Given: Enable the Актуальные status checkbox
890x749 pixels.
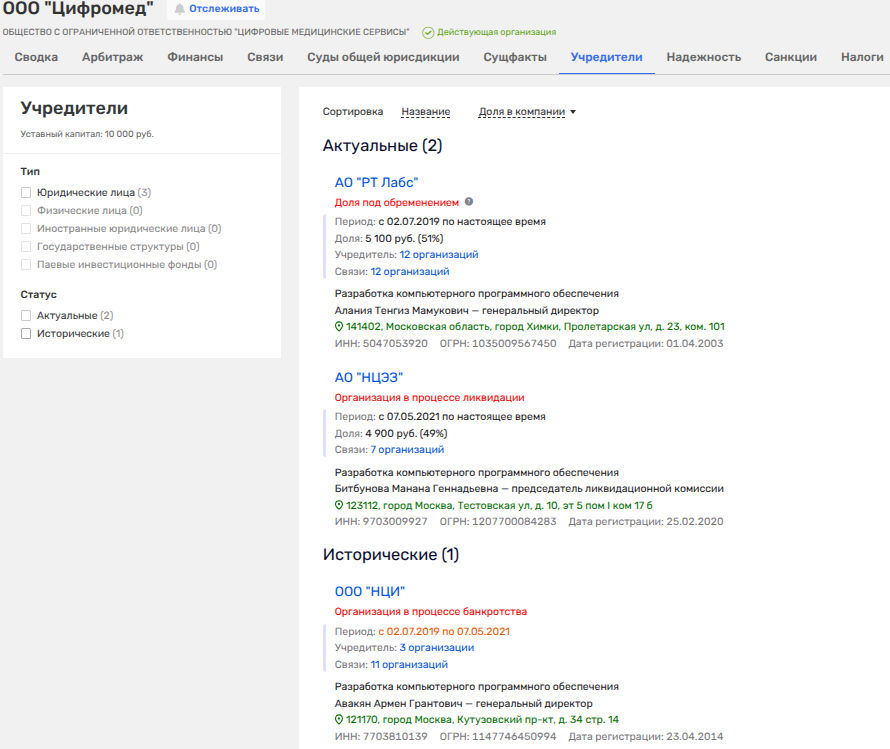Looking at the screenshot, I should [26, 316].
